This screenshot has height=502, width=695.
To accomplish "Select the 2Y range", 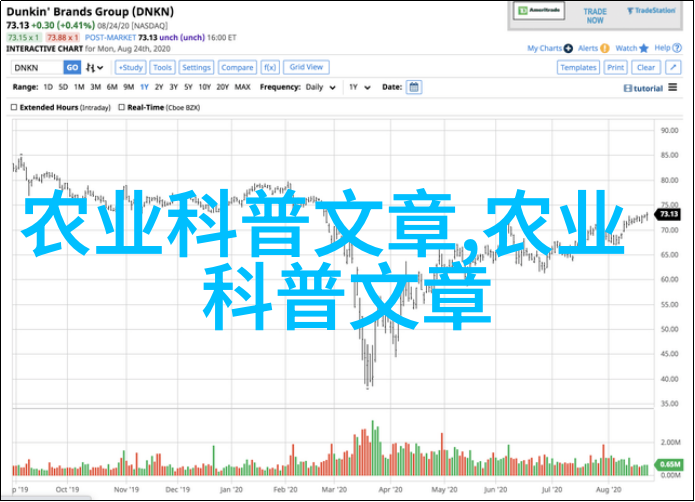I will (159, 87).
